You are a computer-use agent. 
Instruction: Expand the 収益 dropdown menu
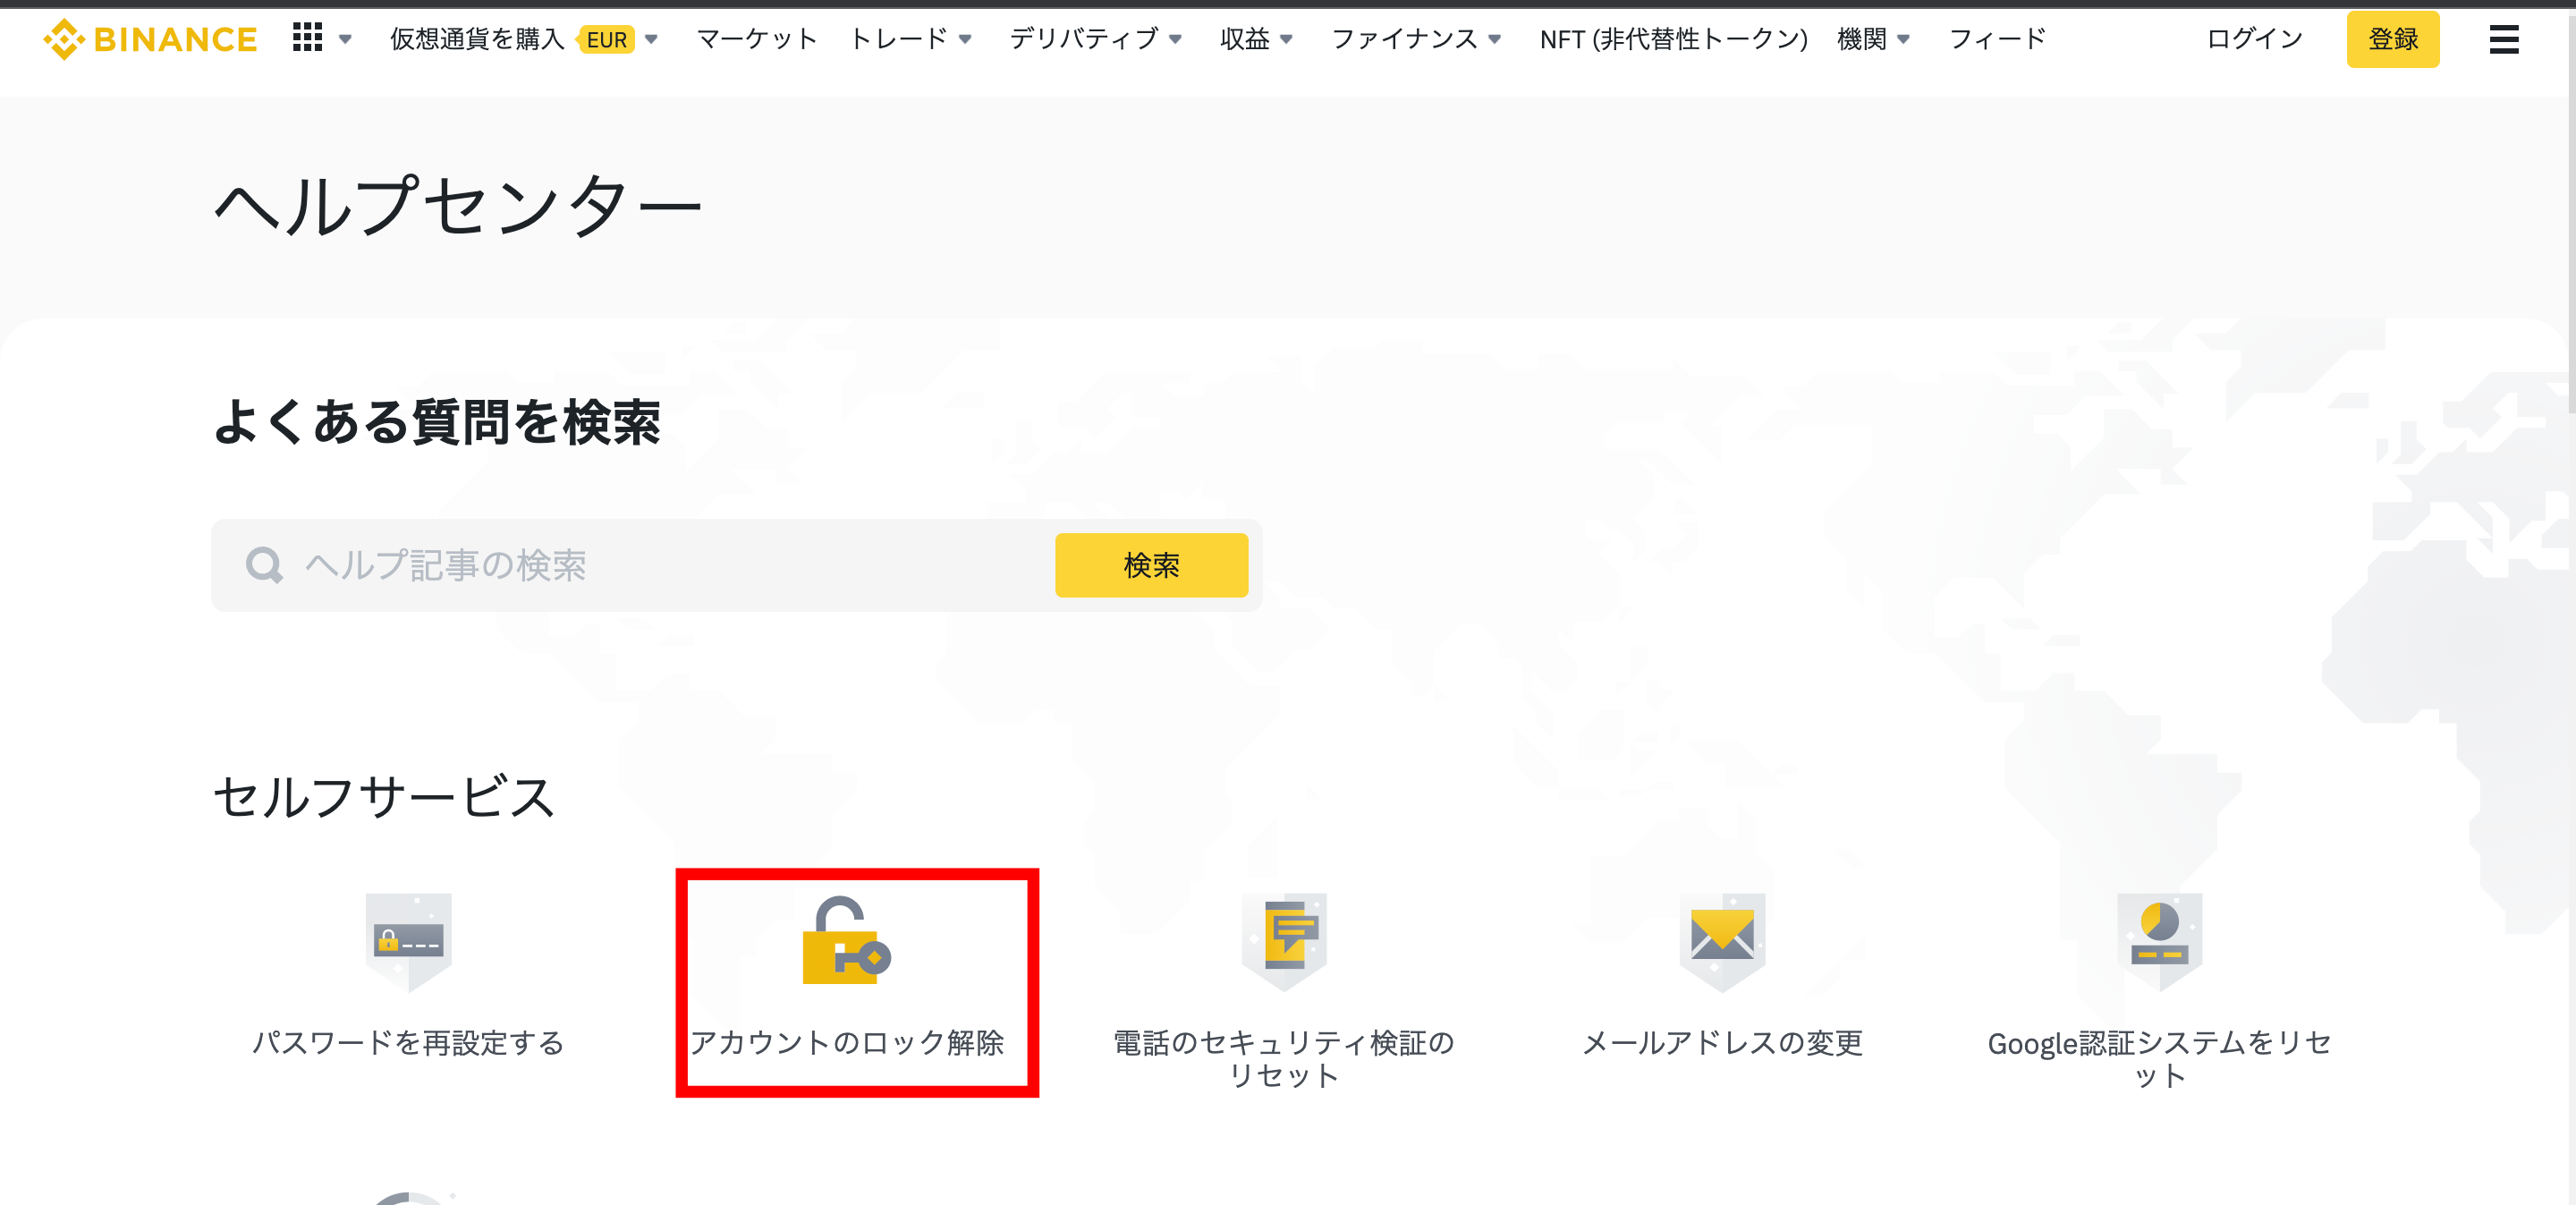pyautogui.click(x=1289, y=40)
